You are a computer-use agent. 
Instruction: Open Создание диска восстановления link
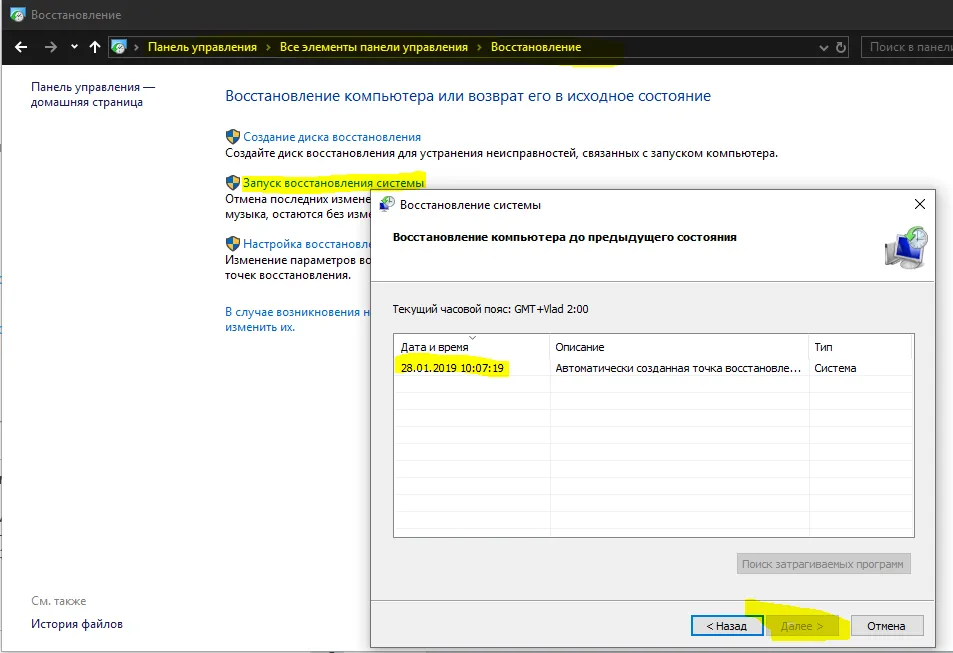coord(332,137)
